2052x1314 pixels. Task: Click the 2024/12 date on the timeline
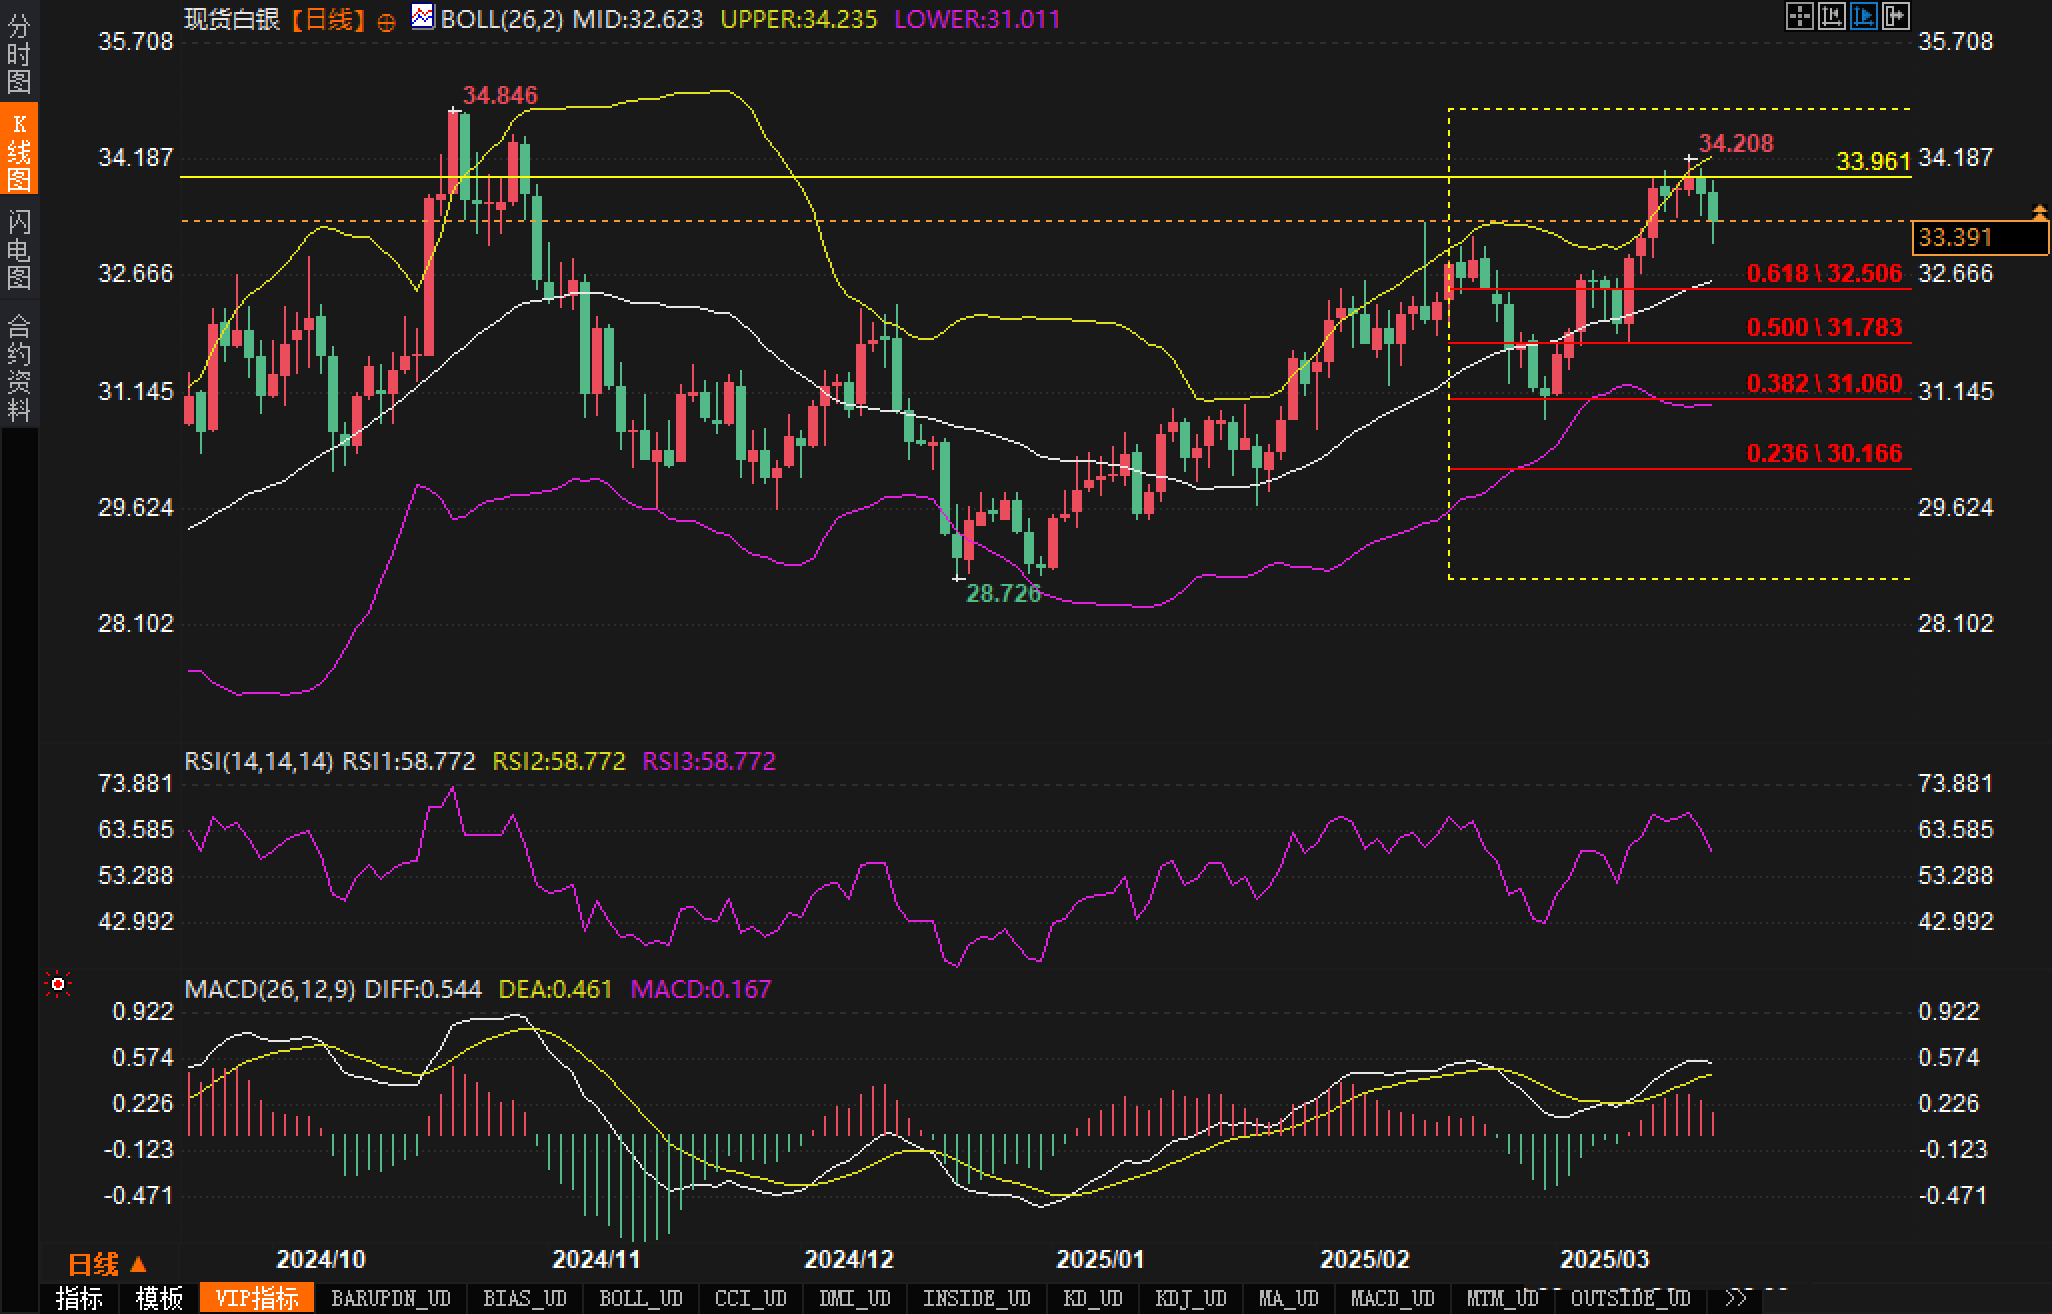coord(849,1259)
